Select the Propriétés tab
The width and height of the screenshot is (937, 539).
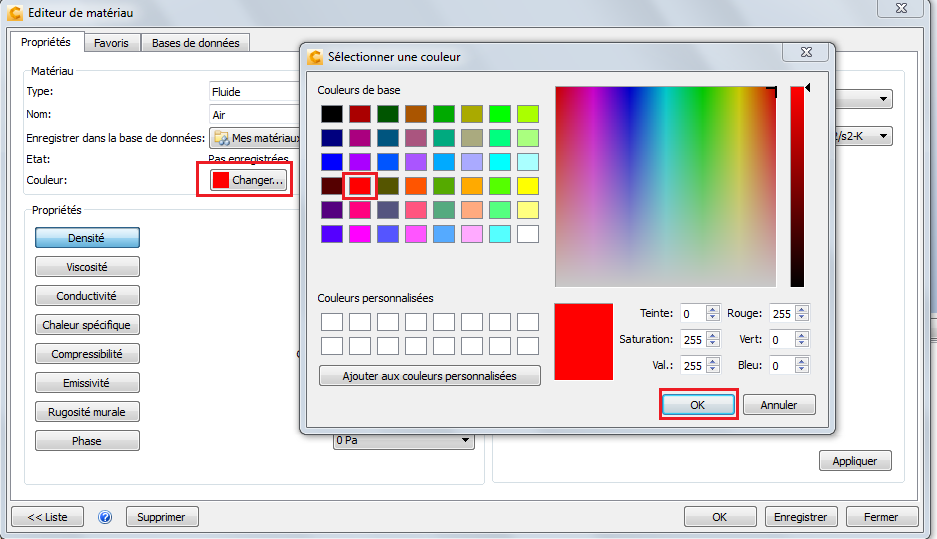[x=45, y=42]
